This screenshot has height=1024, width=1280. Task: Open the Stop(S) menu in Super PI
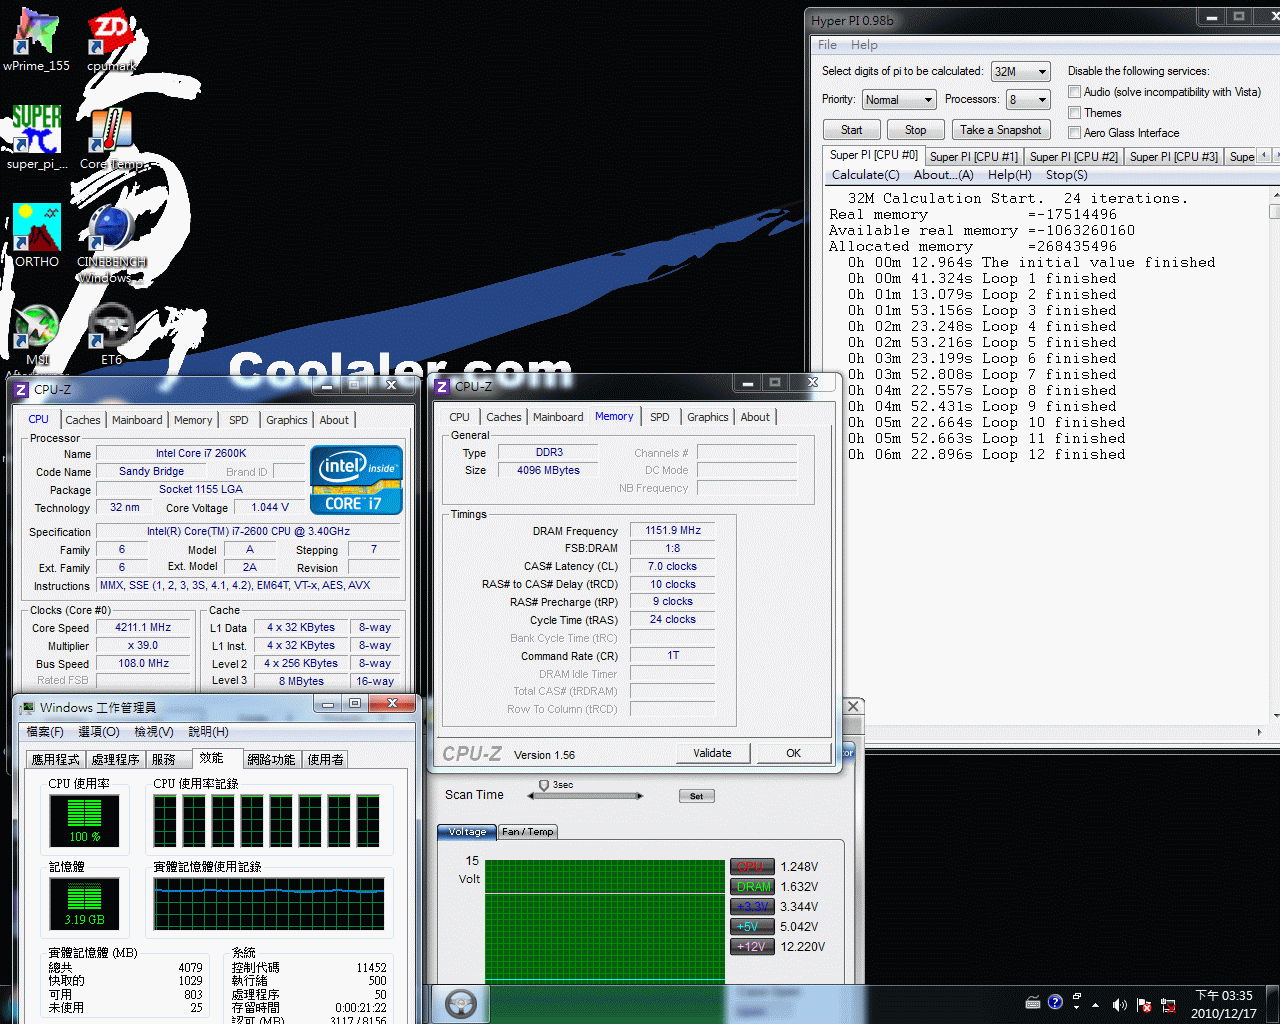1066,175
